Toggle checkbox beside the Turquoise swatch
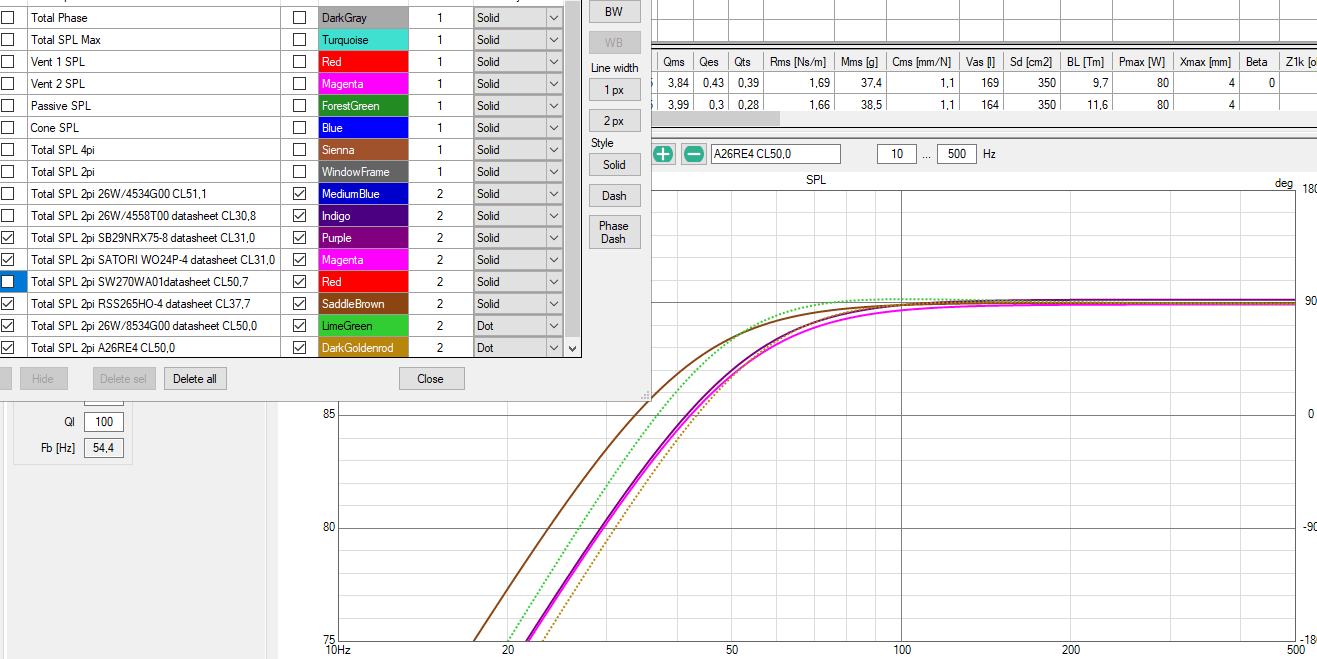Screen dimensions: 1317x659 (x=299, y=40)
